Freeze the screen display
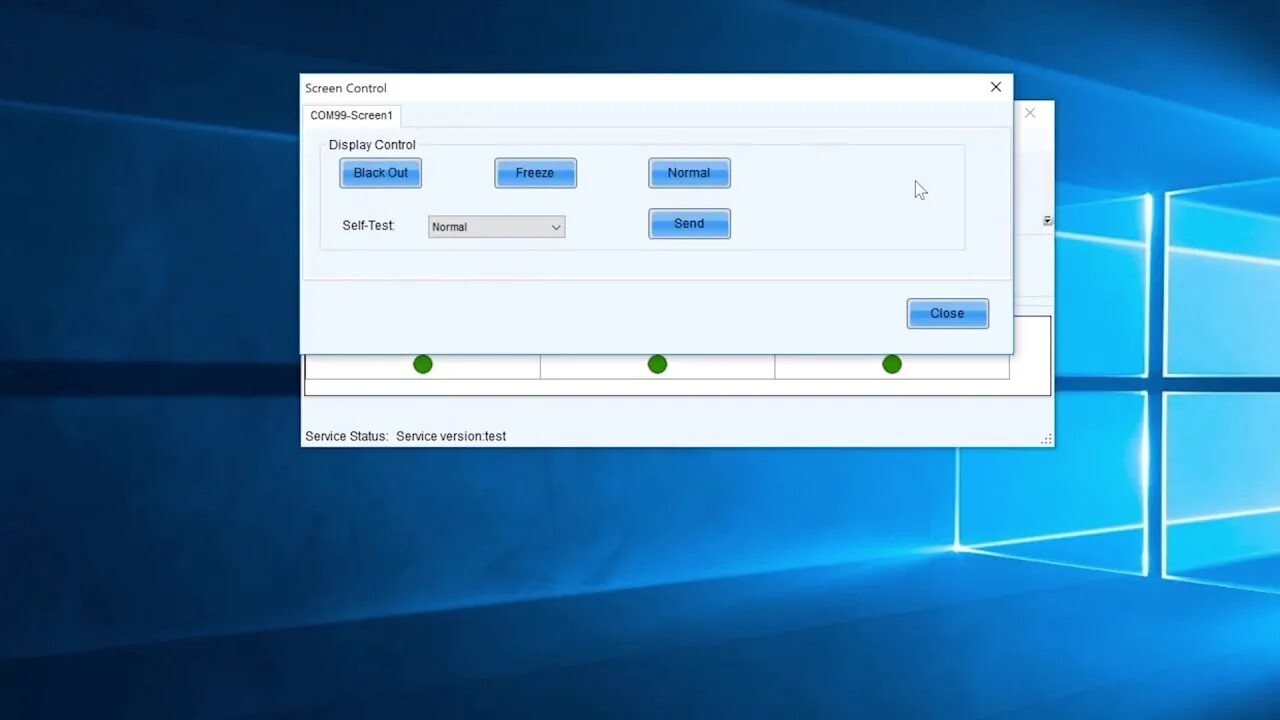The image size is (1280, 720). pyautogui.click(x=535, y=173)
